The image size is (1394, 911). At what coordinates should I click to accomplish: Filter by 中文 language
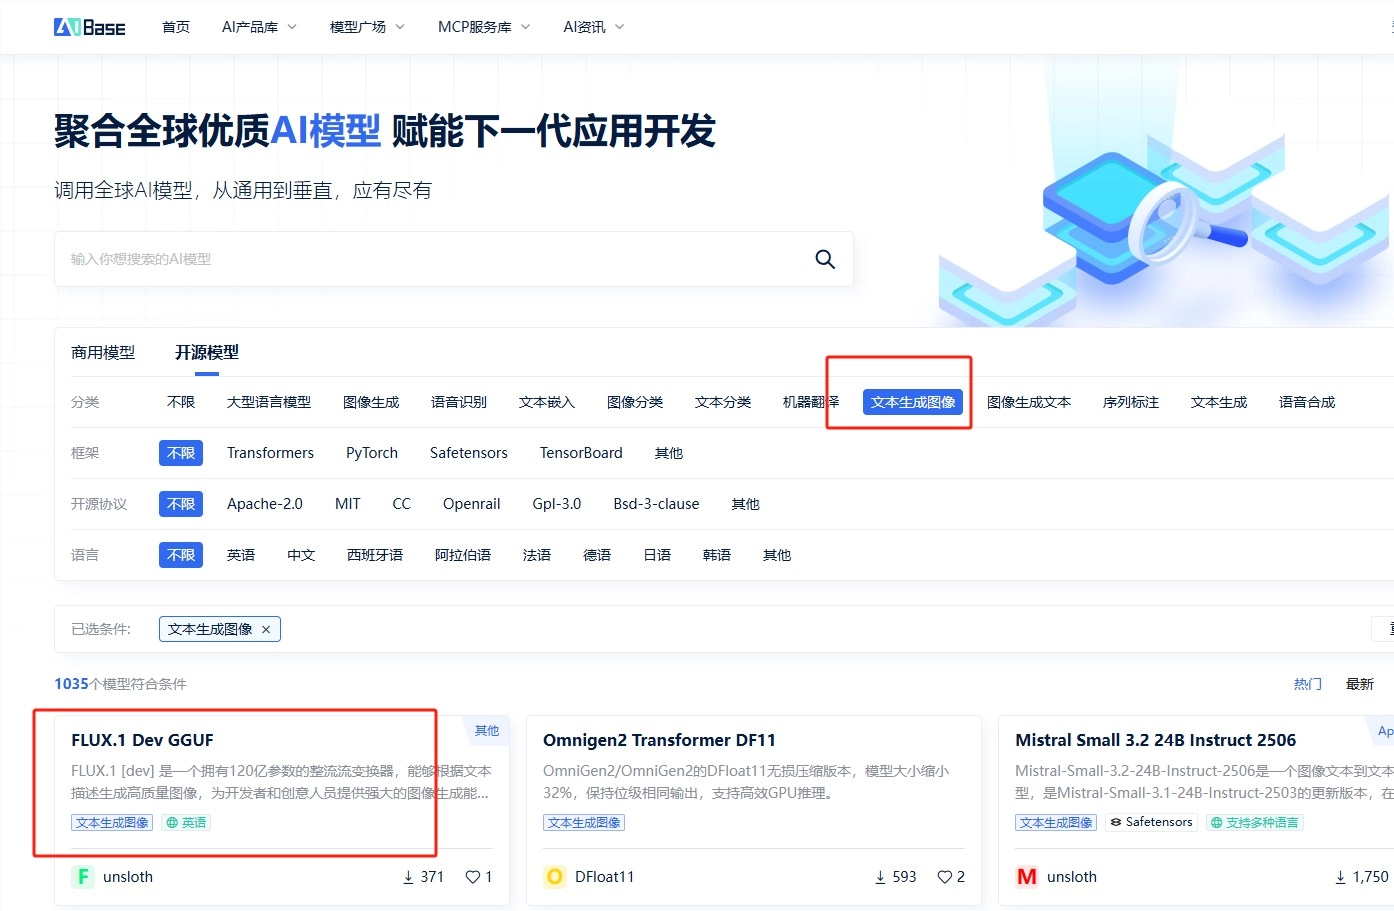[301, 555]
